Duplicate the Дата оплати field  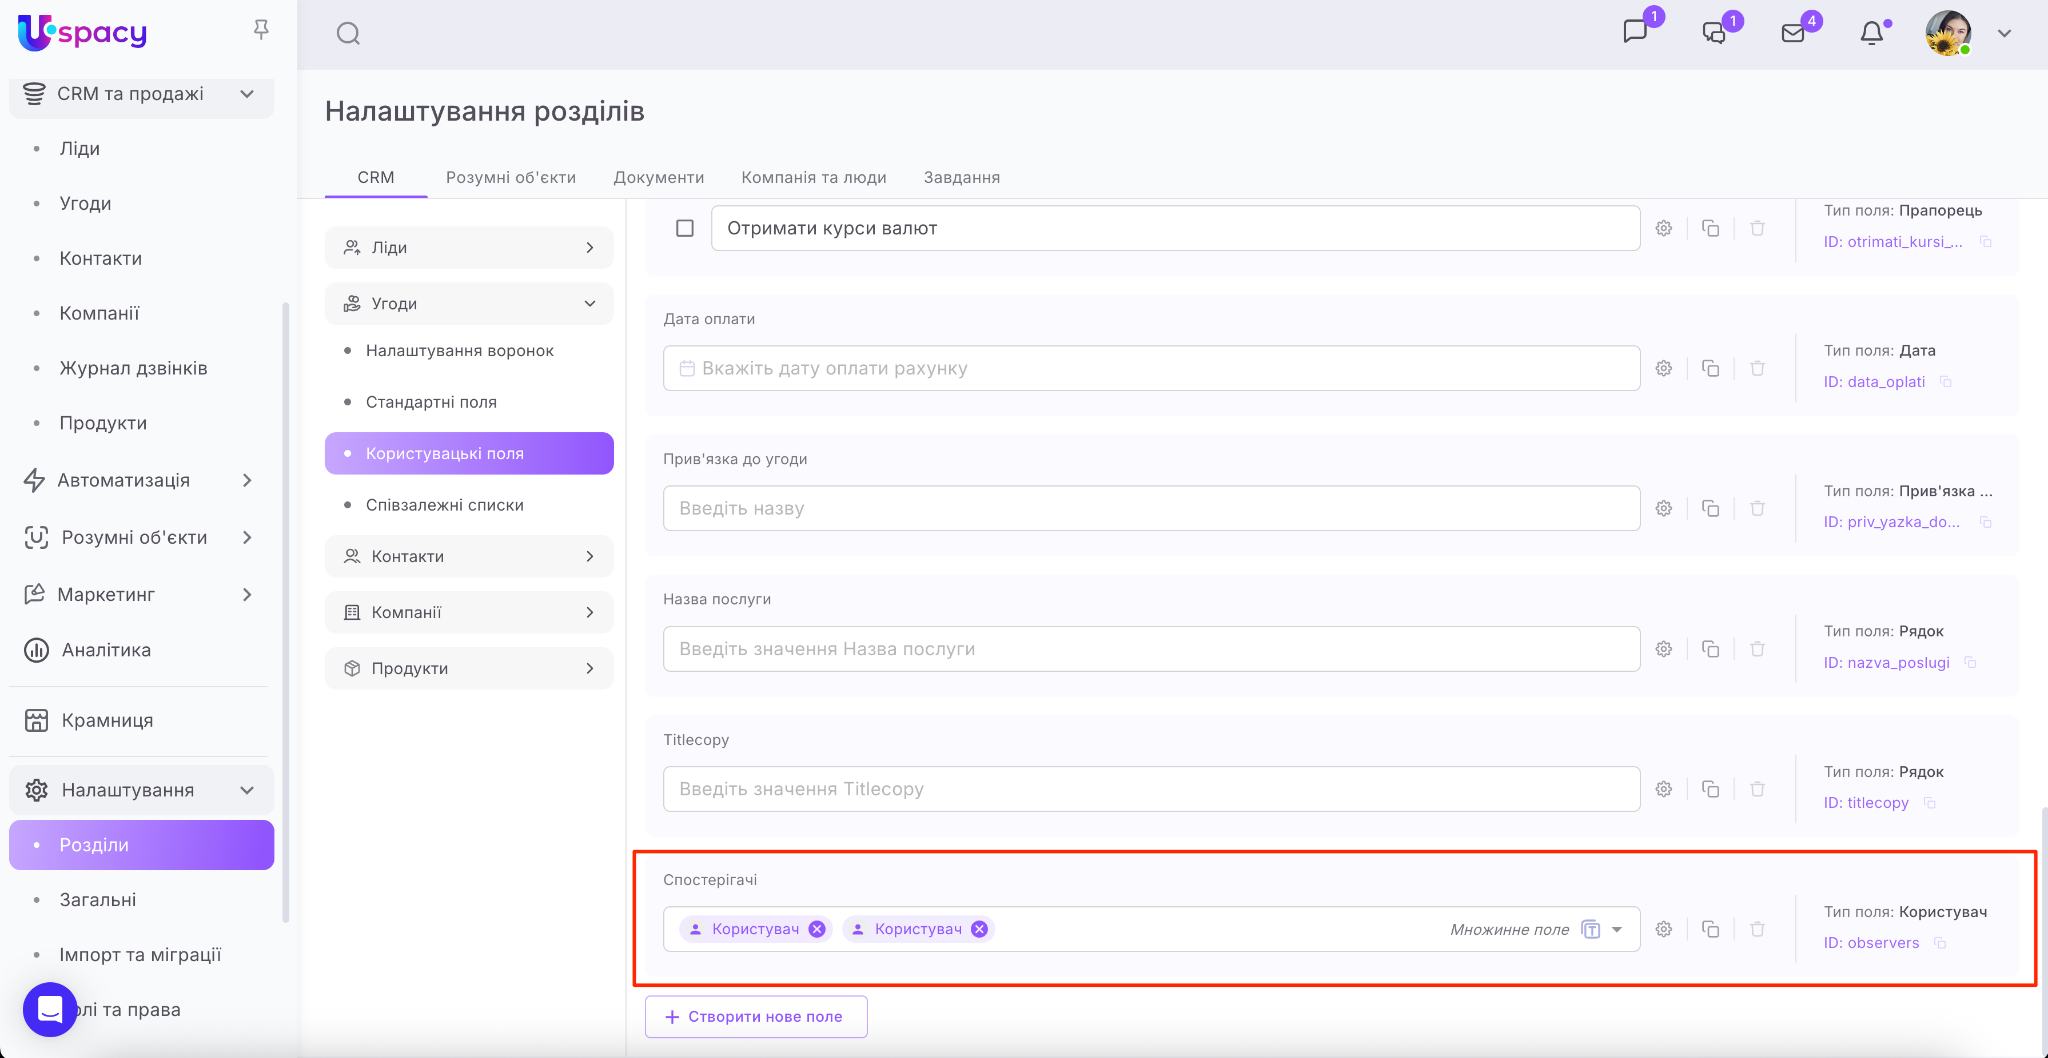1710,368
